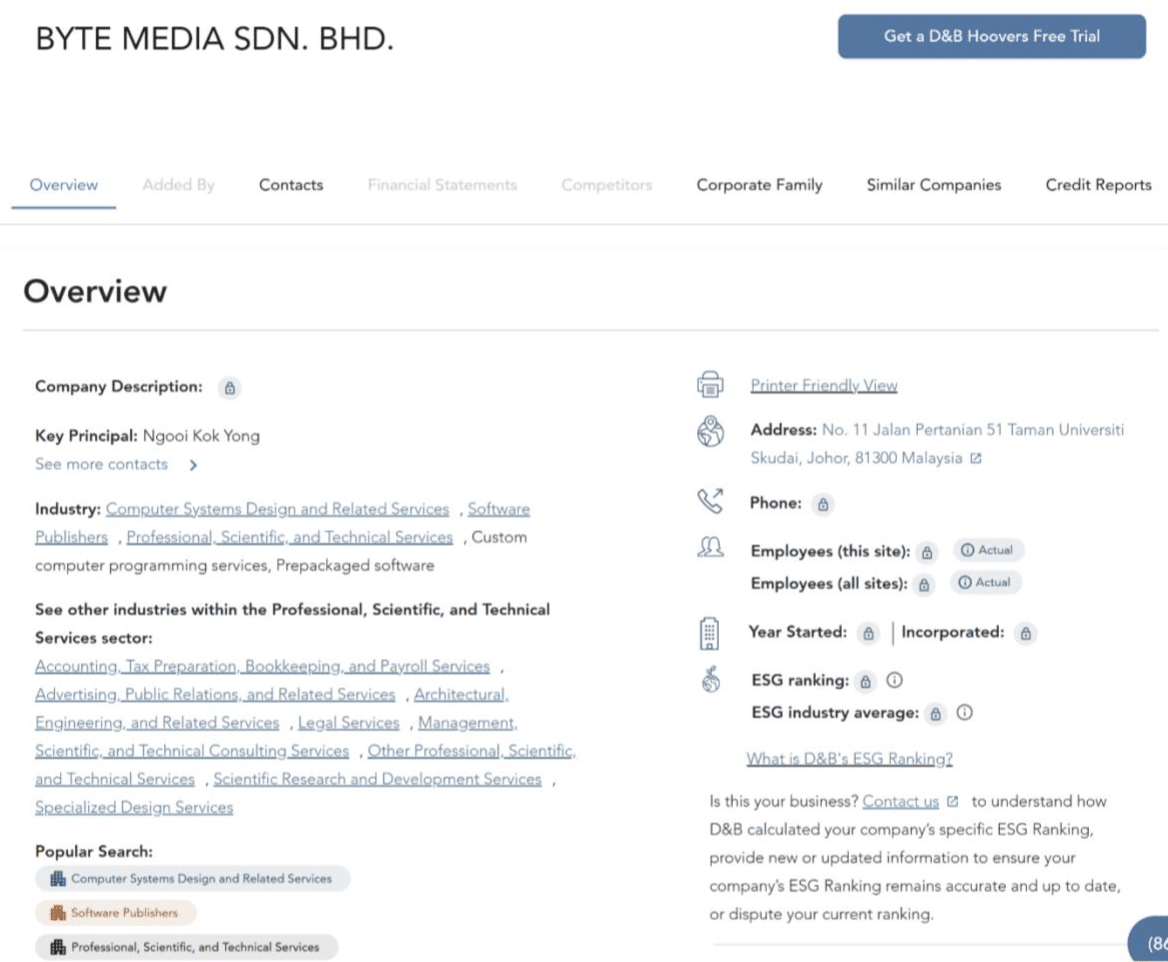Select the greyed Added By tab
This screenshot has width=1168, height=962.
click(x=178, y=185)
